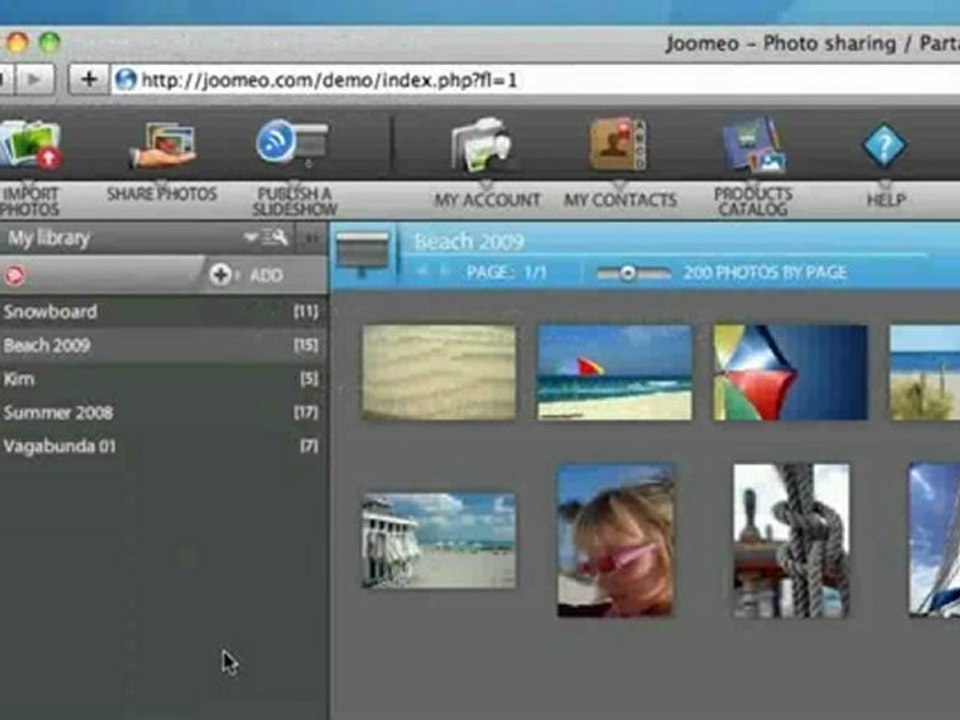Click the library search tools icon
960x720 pixels.
[x=275, y=237]
